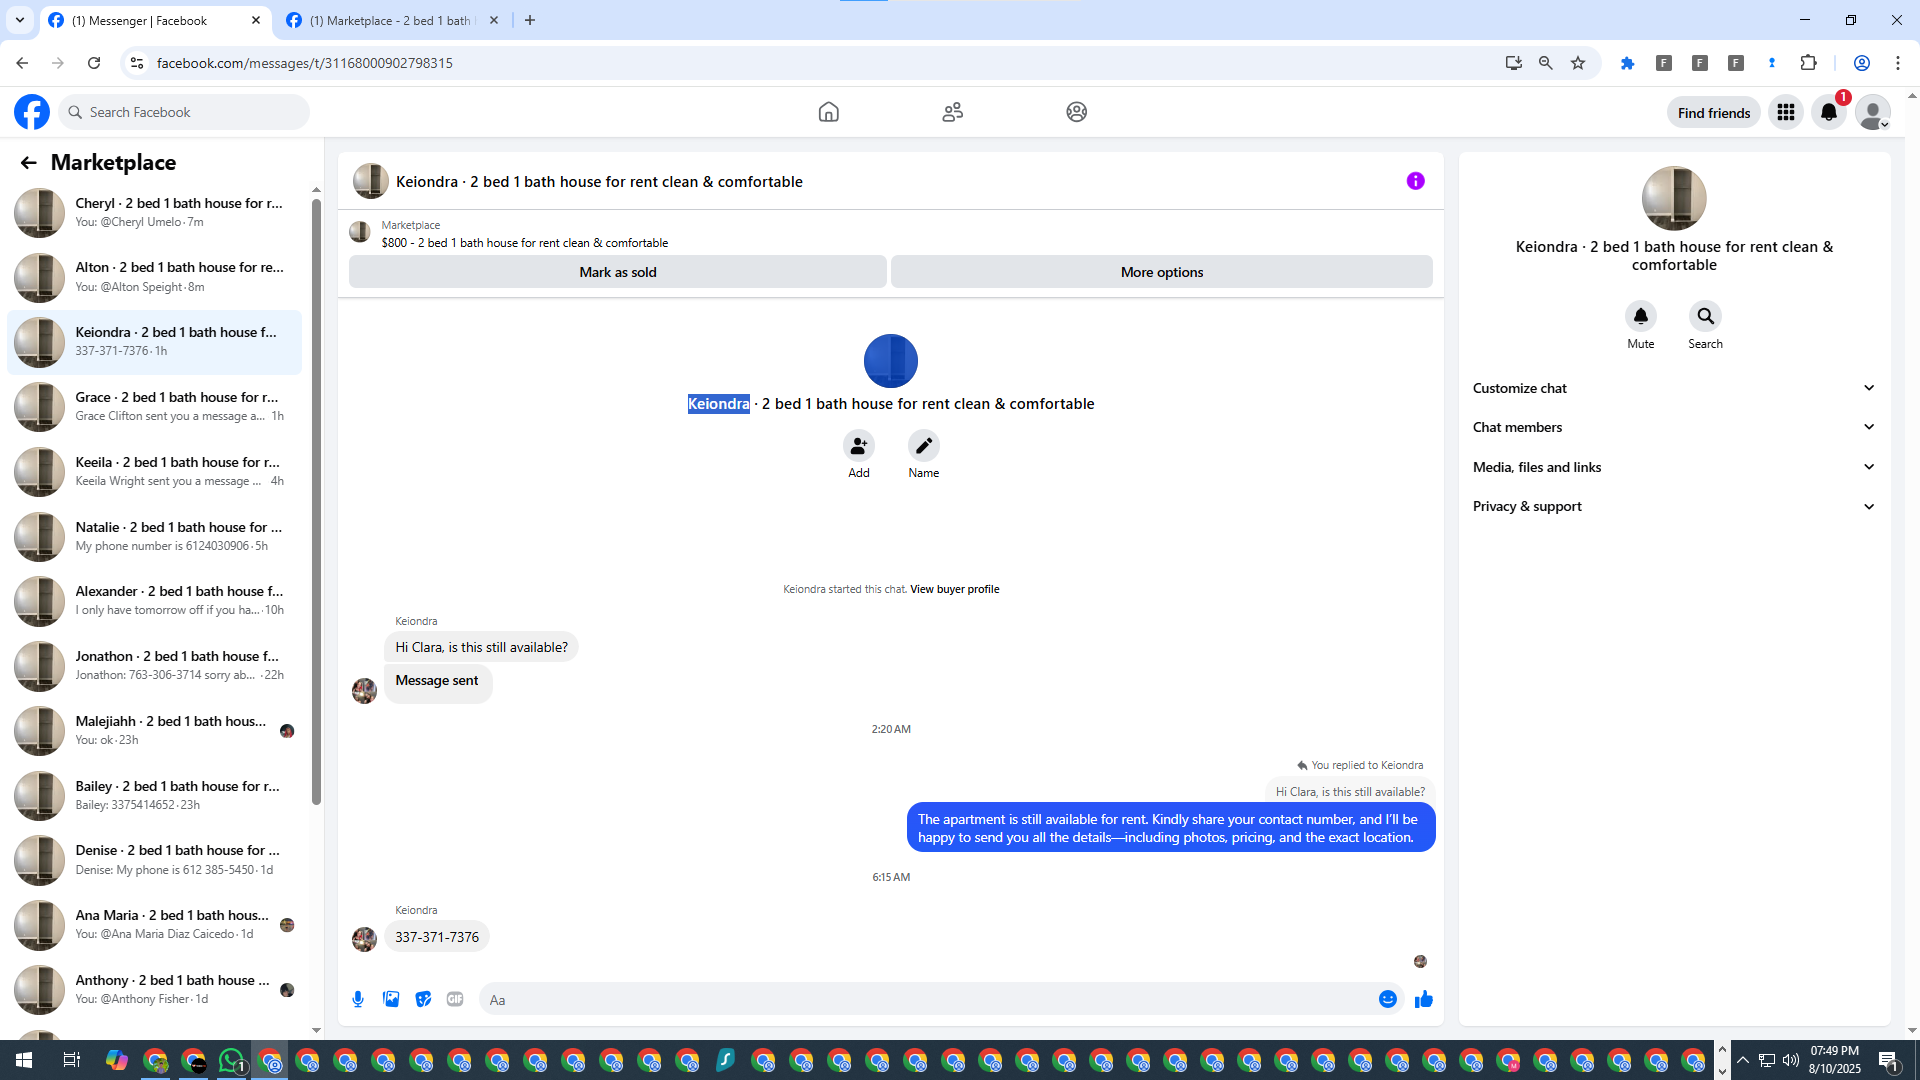Click the voice clip microphone icon
The height and width of the screenshot is (1080, 1920).
click(358, 999)
